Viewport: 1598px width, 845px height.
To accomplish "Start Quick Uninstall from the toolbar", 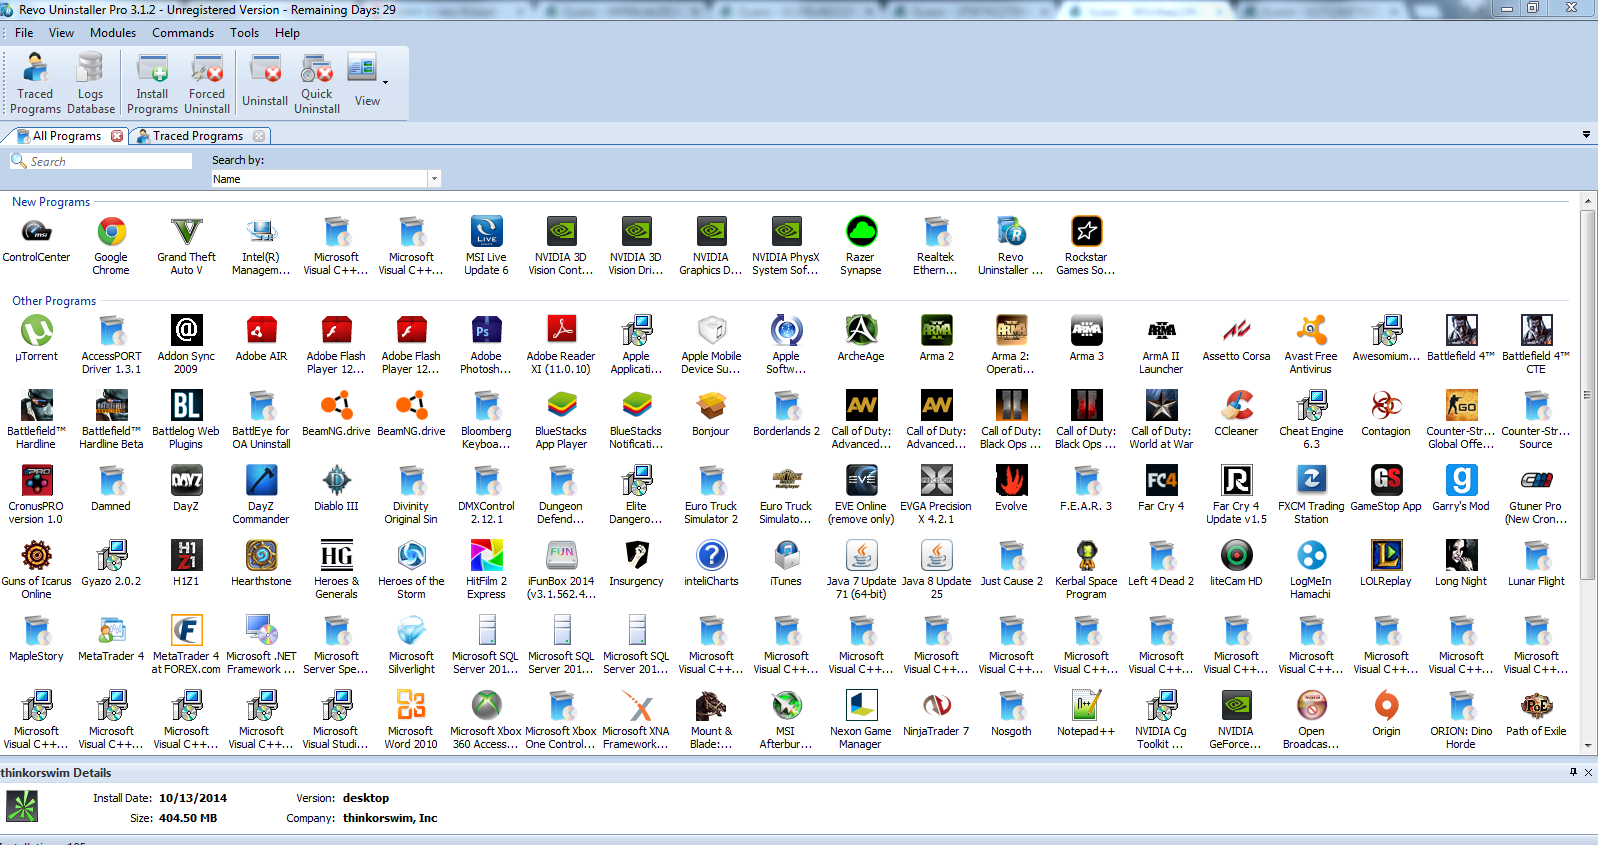I will coord(317,84).
